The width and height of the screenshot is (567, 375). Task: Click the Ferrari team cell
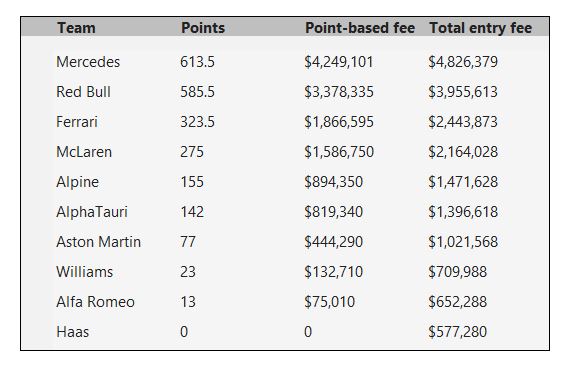tap(77, 122)
